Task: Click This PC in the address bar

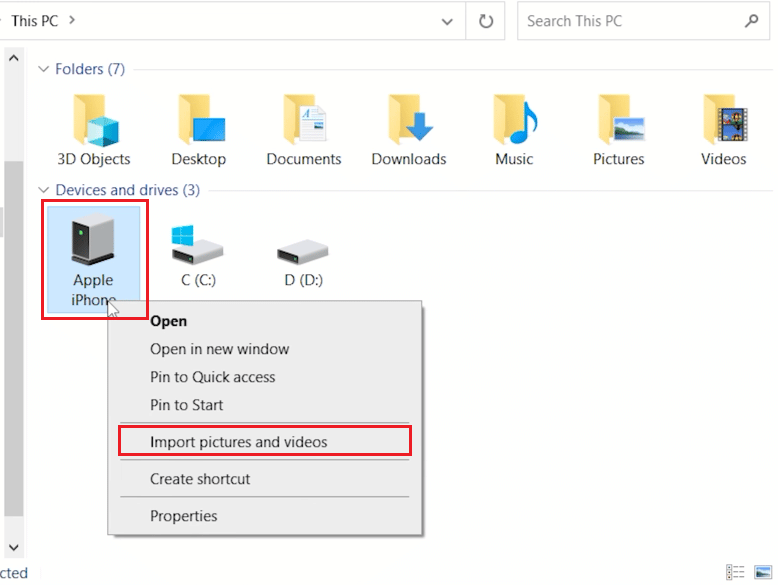Action: [35, 21]
